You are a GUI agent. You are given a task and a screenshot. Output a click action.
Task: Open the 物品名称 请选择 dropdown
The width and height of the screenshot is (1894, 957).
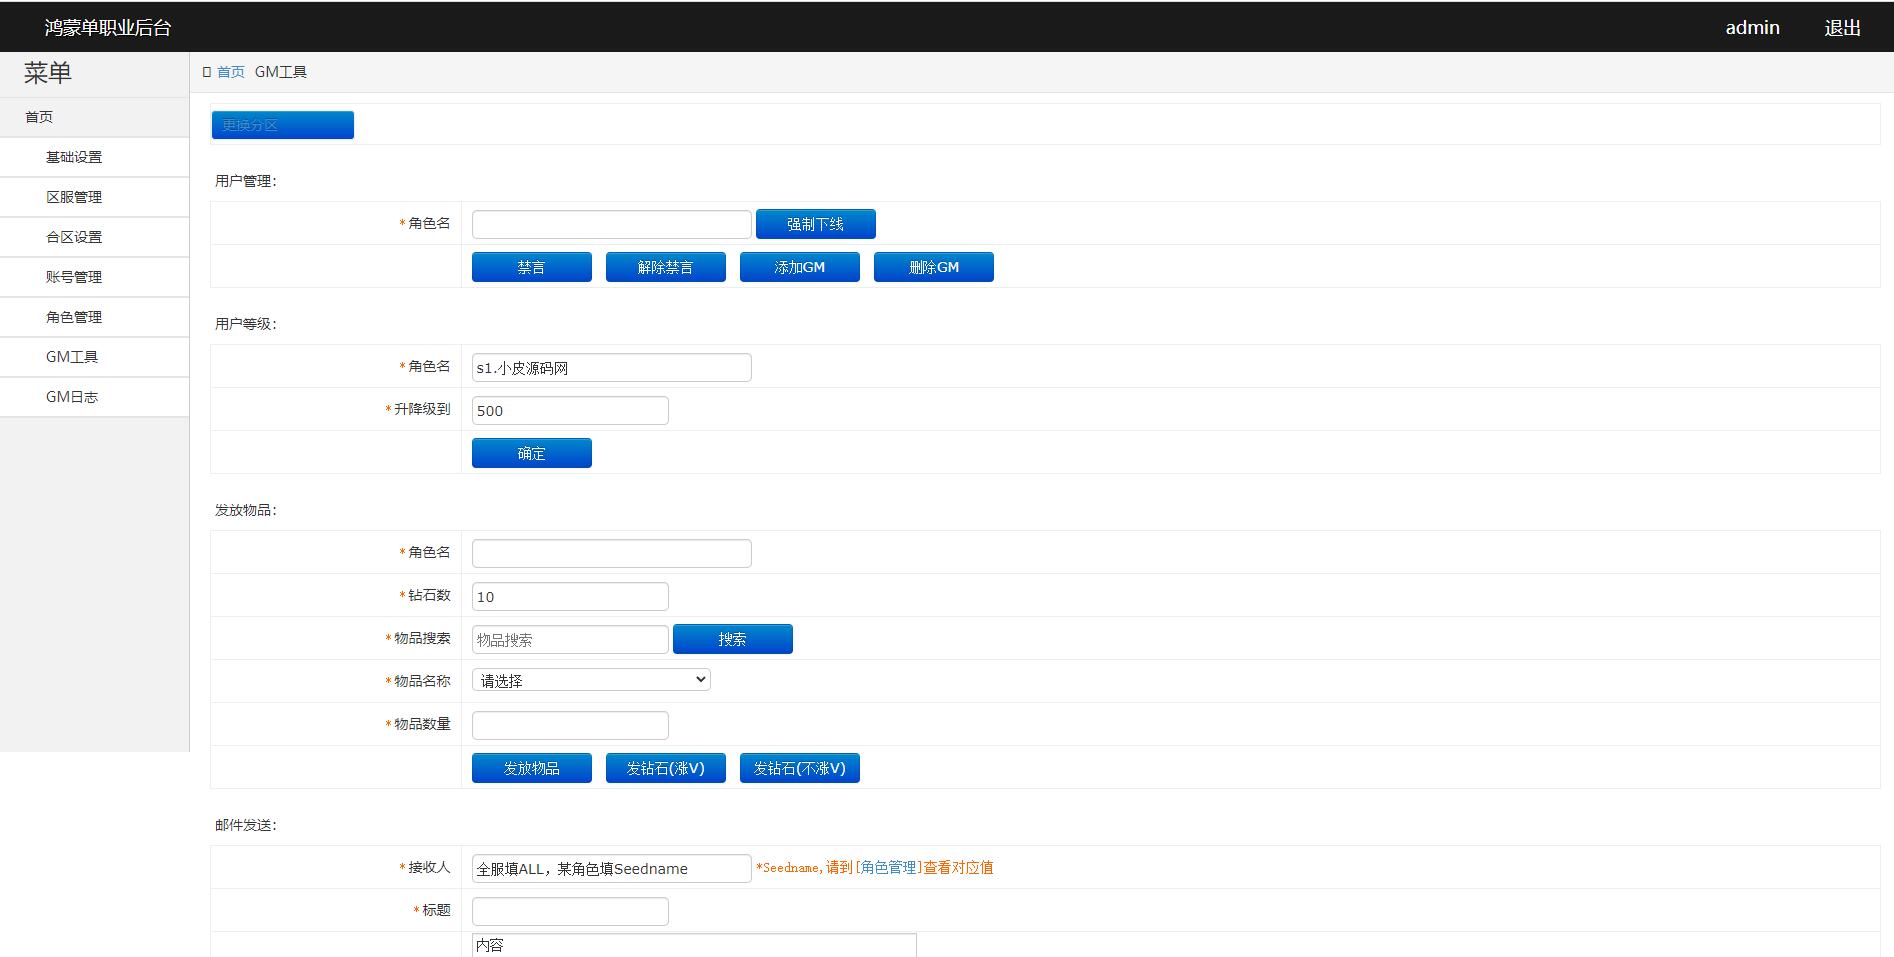(x=590, y=679)
